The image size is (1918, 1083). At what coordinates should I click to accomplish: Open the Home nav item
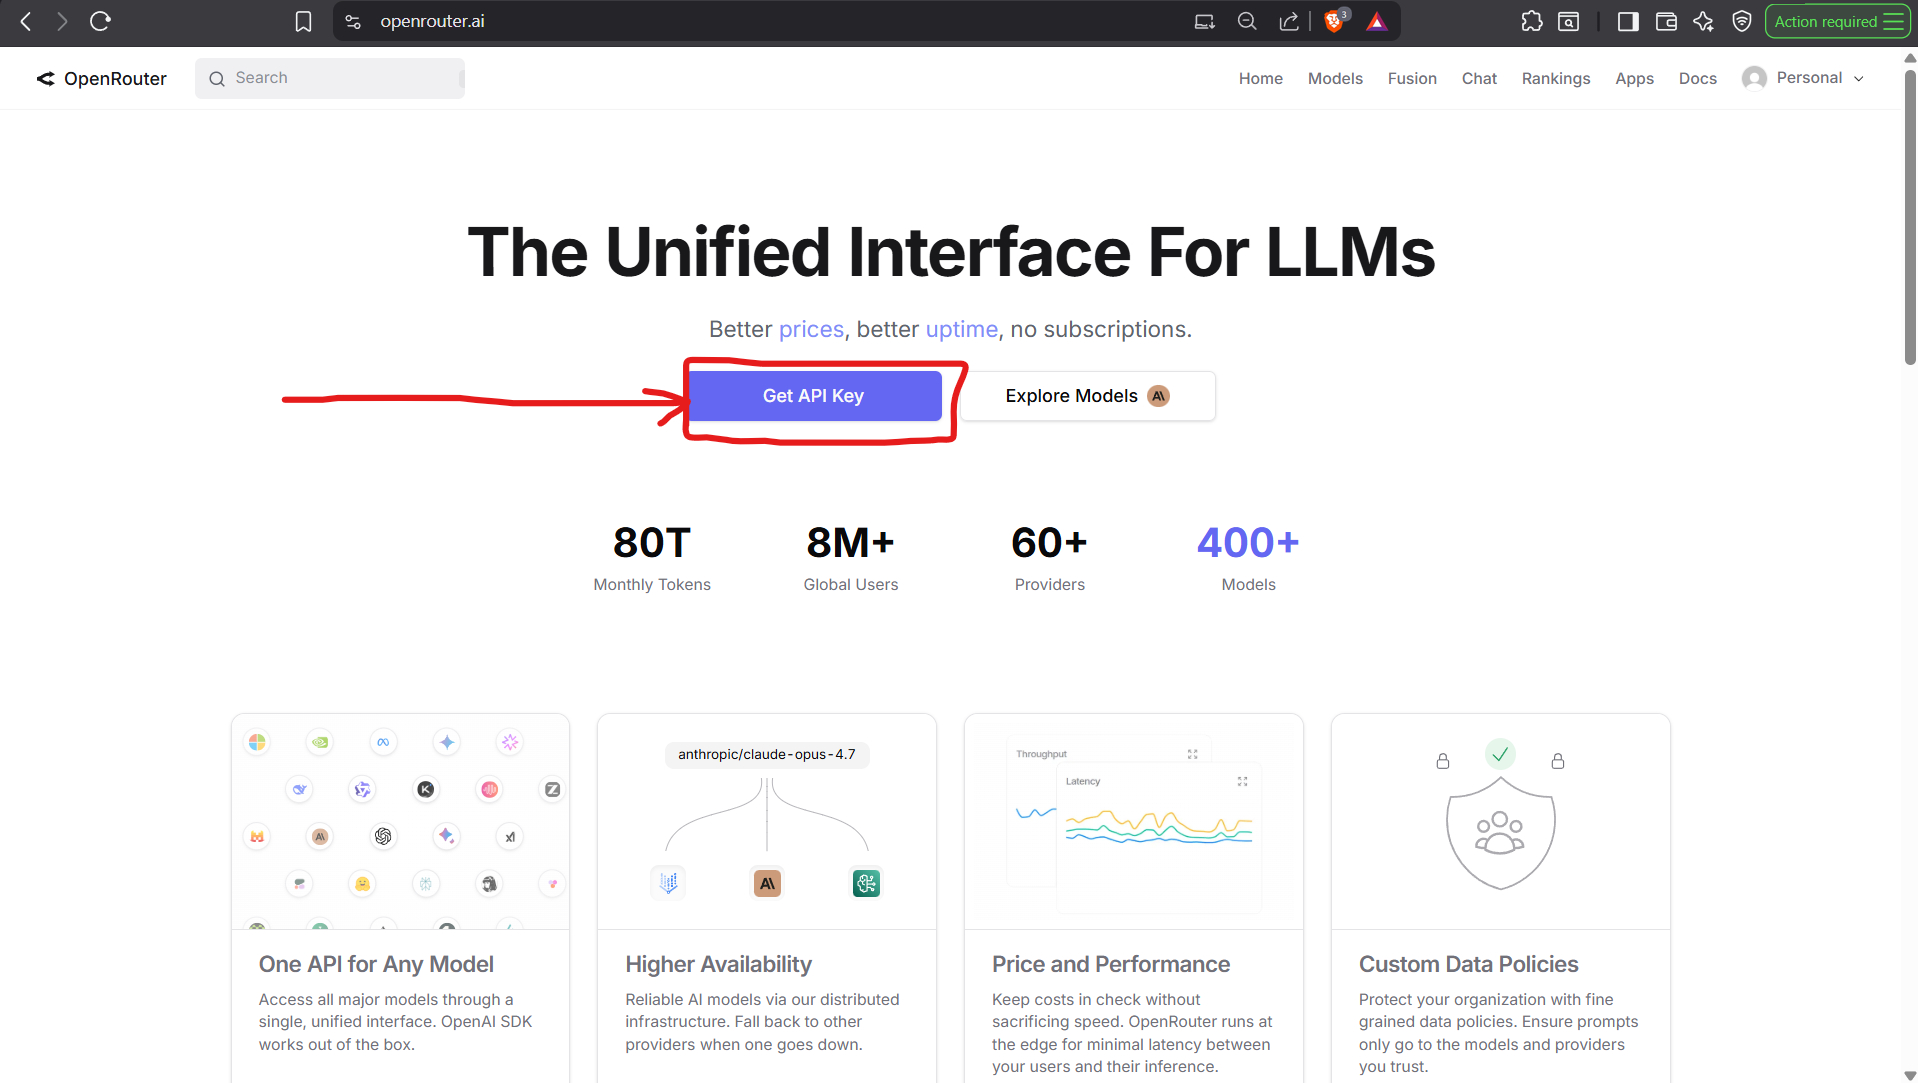(x=1260, y=78)
